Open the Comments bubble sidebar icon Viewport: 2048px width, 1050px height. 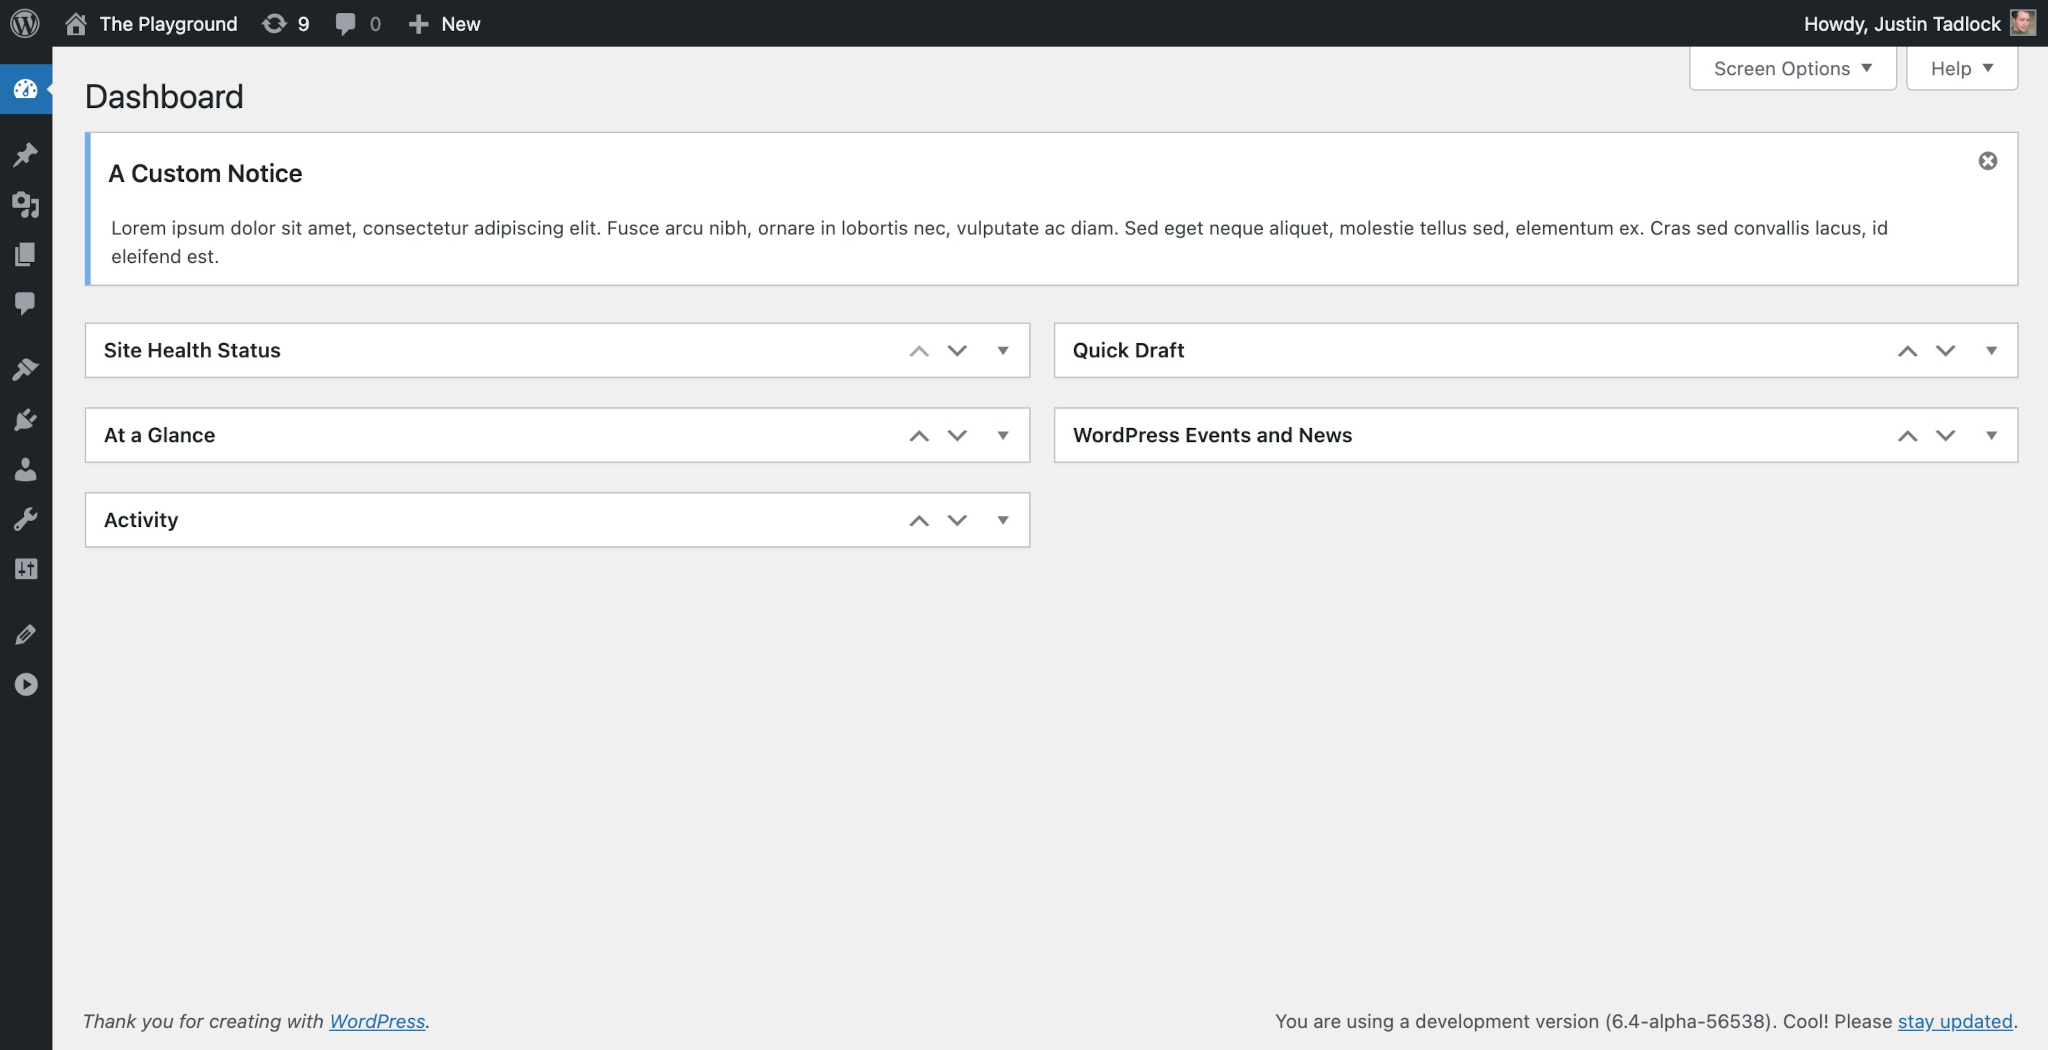pyautogui.click(x=25, y=303)
